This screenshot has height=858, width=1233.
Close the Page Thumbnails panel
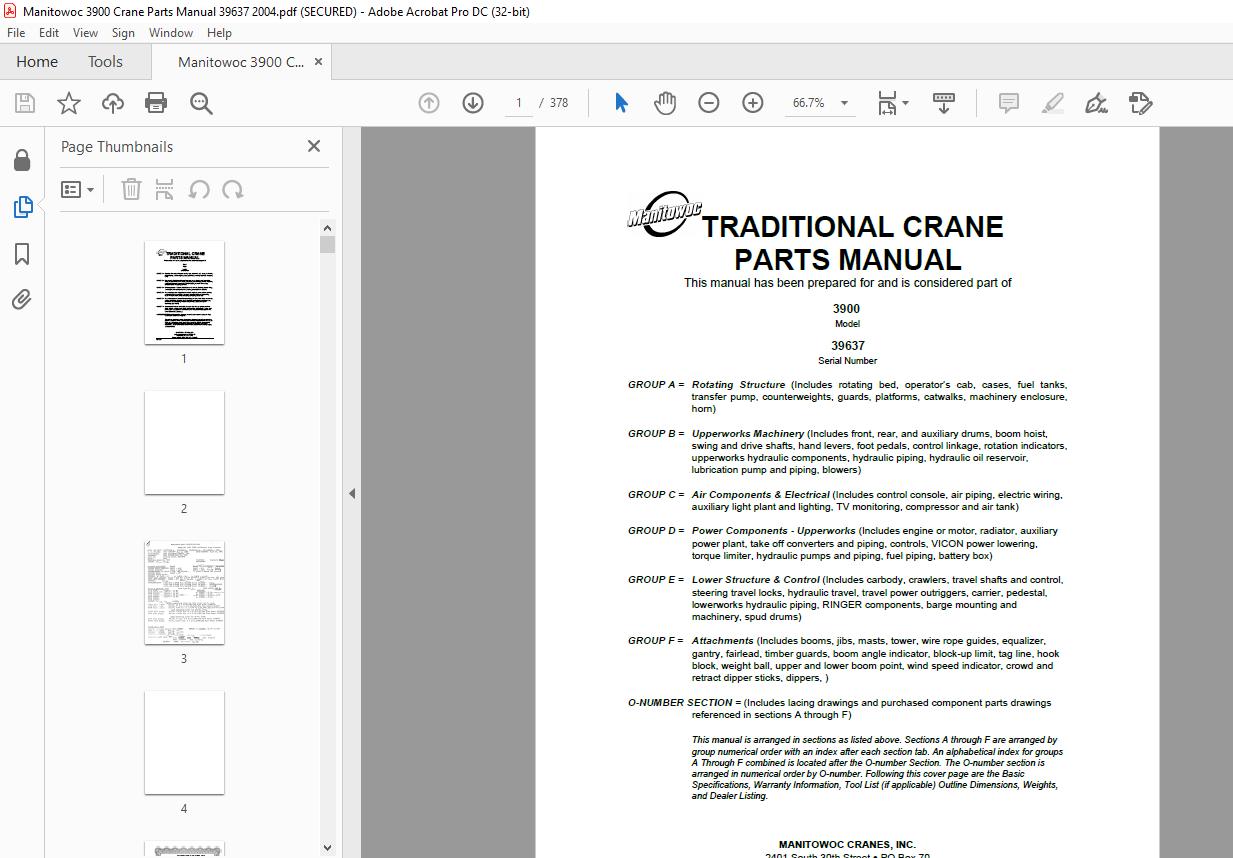314,146
